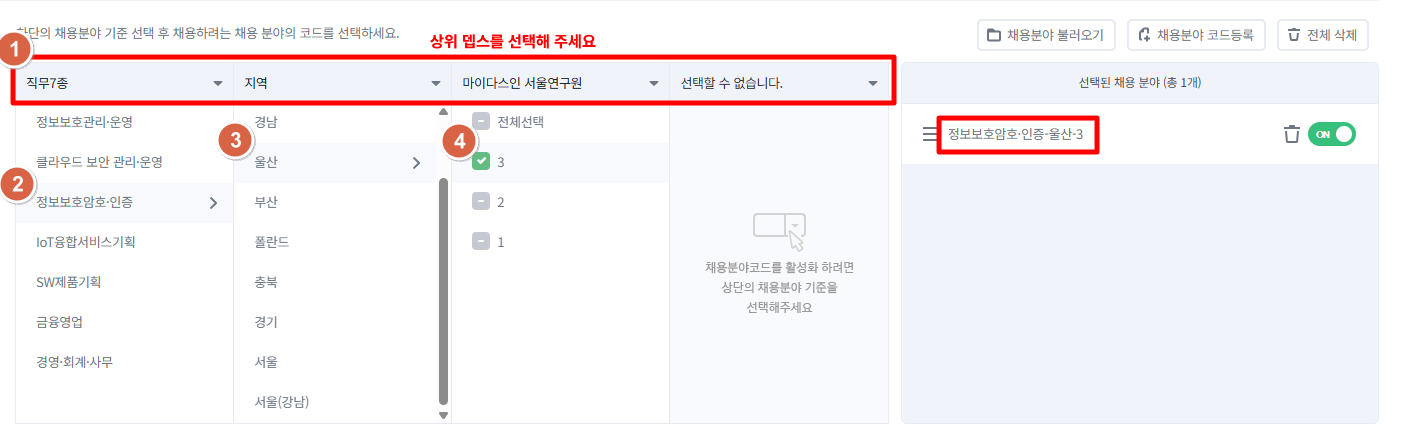Click the arrow next to 정보보호암호·인증
Viewport: 1401px width, 443px height.
point(213,203)
